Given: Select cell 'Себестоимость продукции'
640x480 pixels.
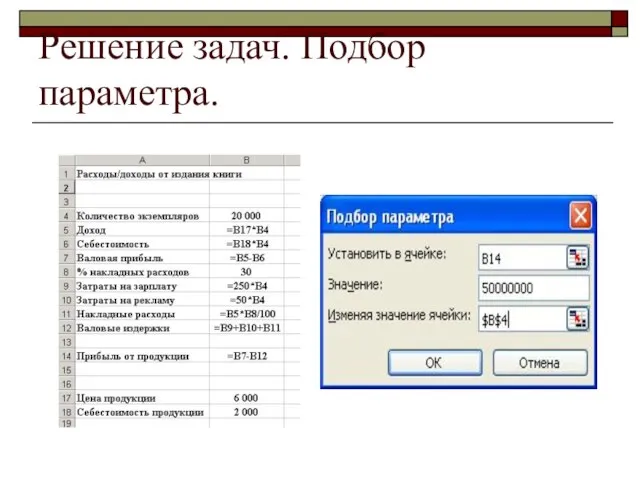Looking at the screenshot, I should point(142,412).
